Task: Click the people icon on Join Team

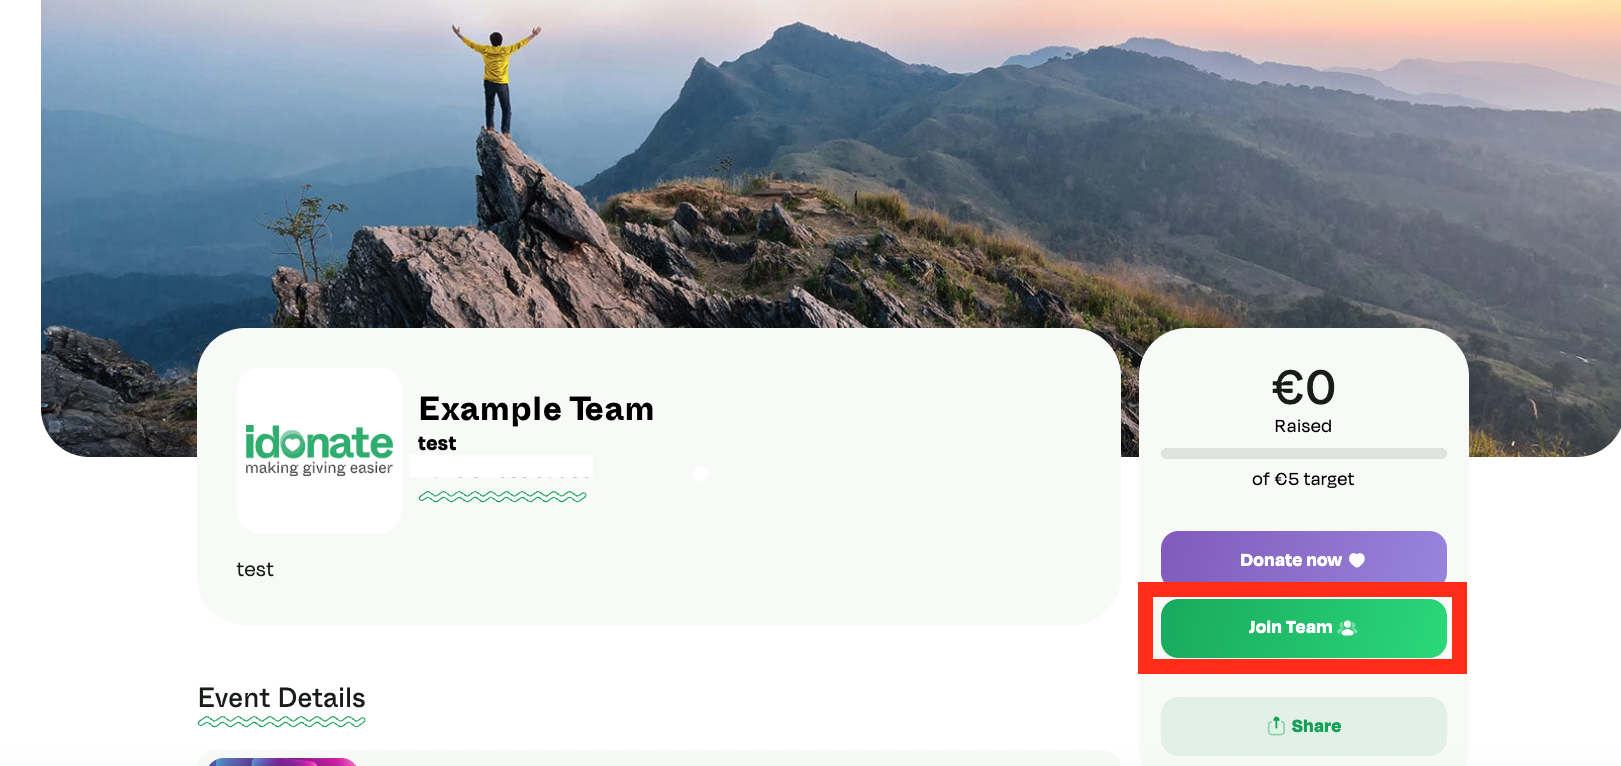Action: click(x=1348, y=628)
